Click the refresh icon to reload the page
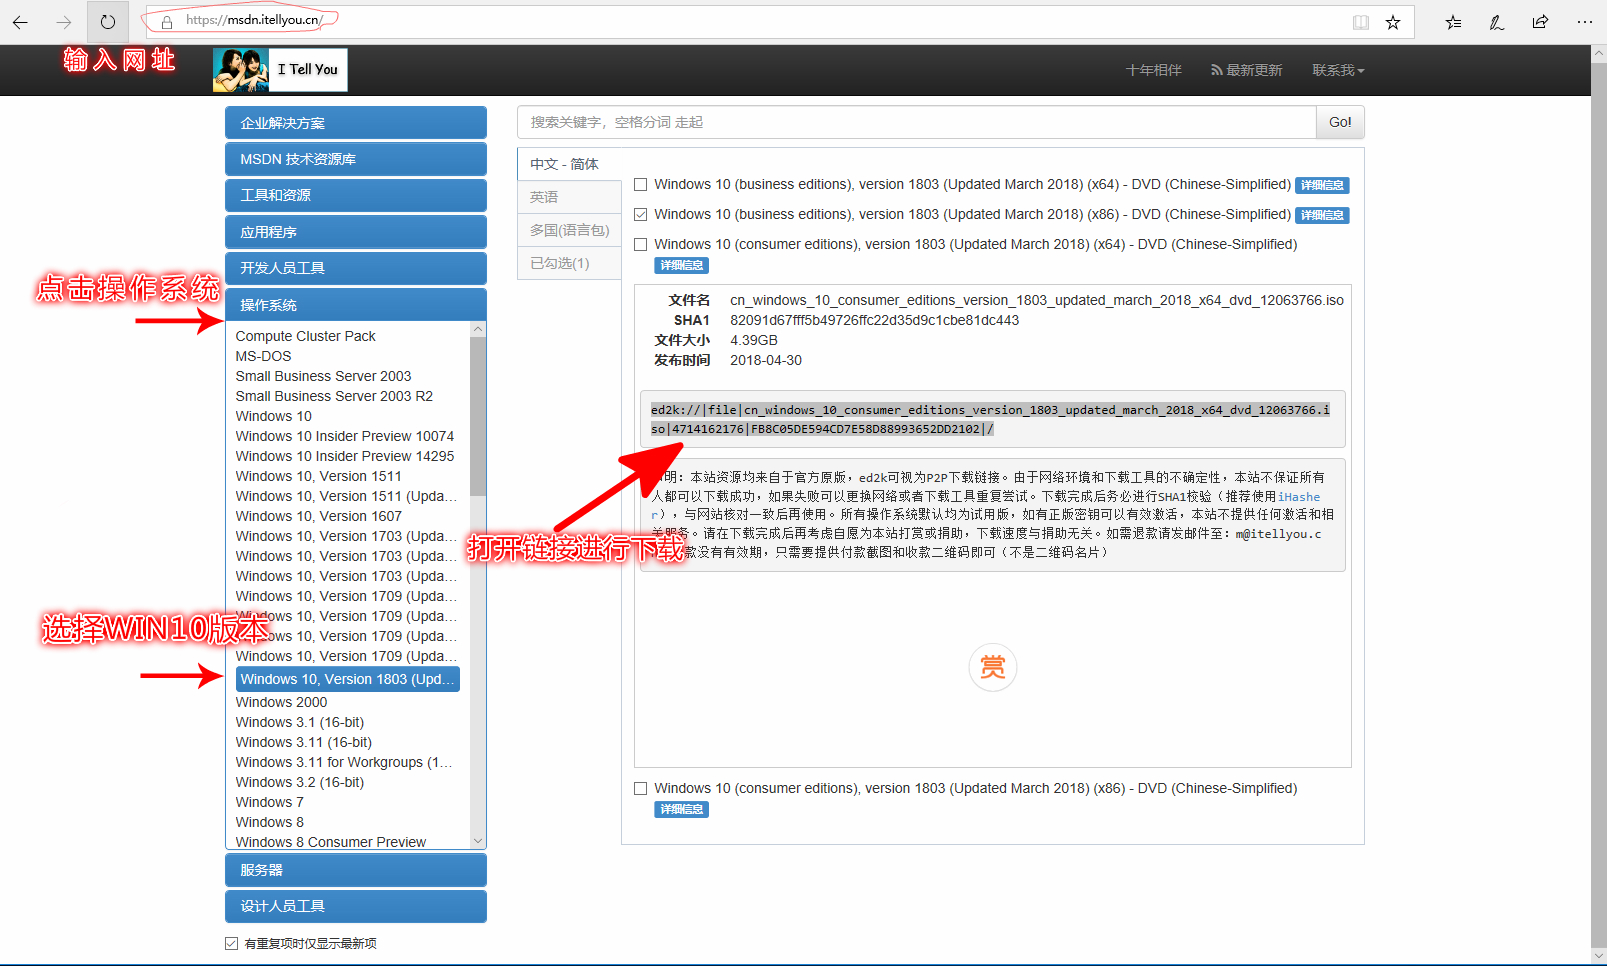 pyautogui.click(x=108, y=21)
